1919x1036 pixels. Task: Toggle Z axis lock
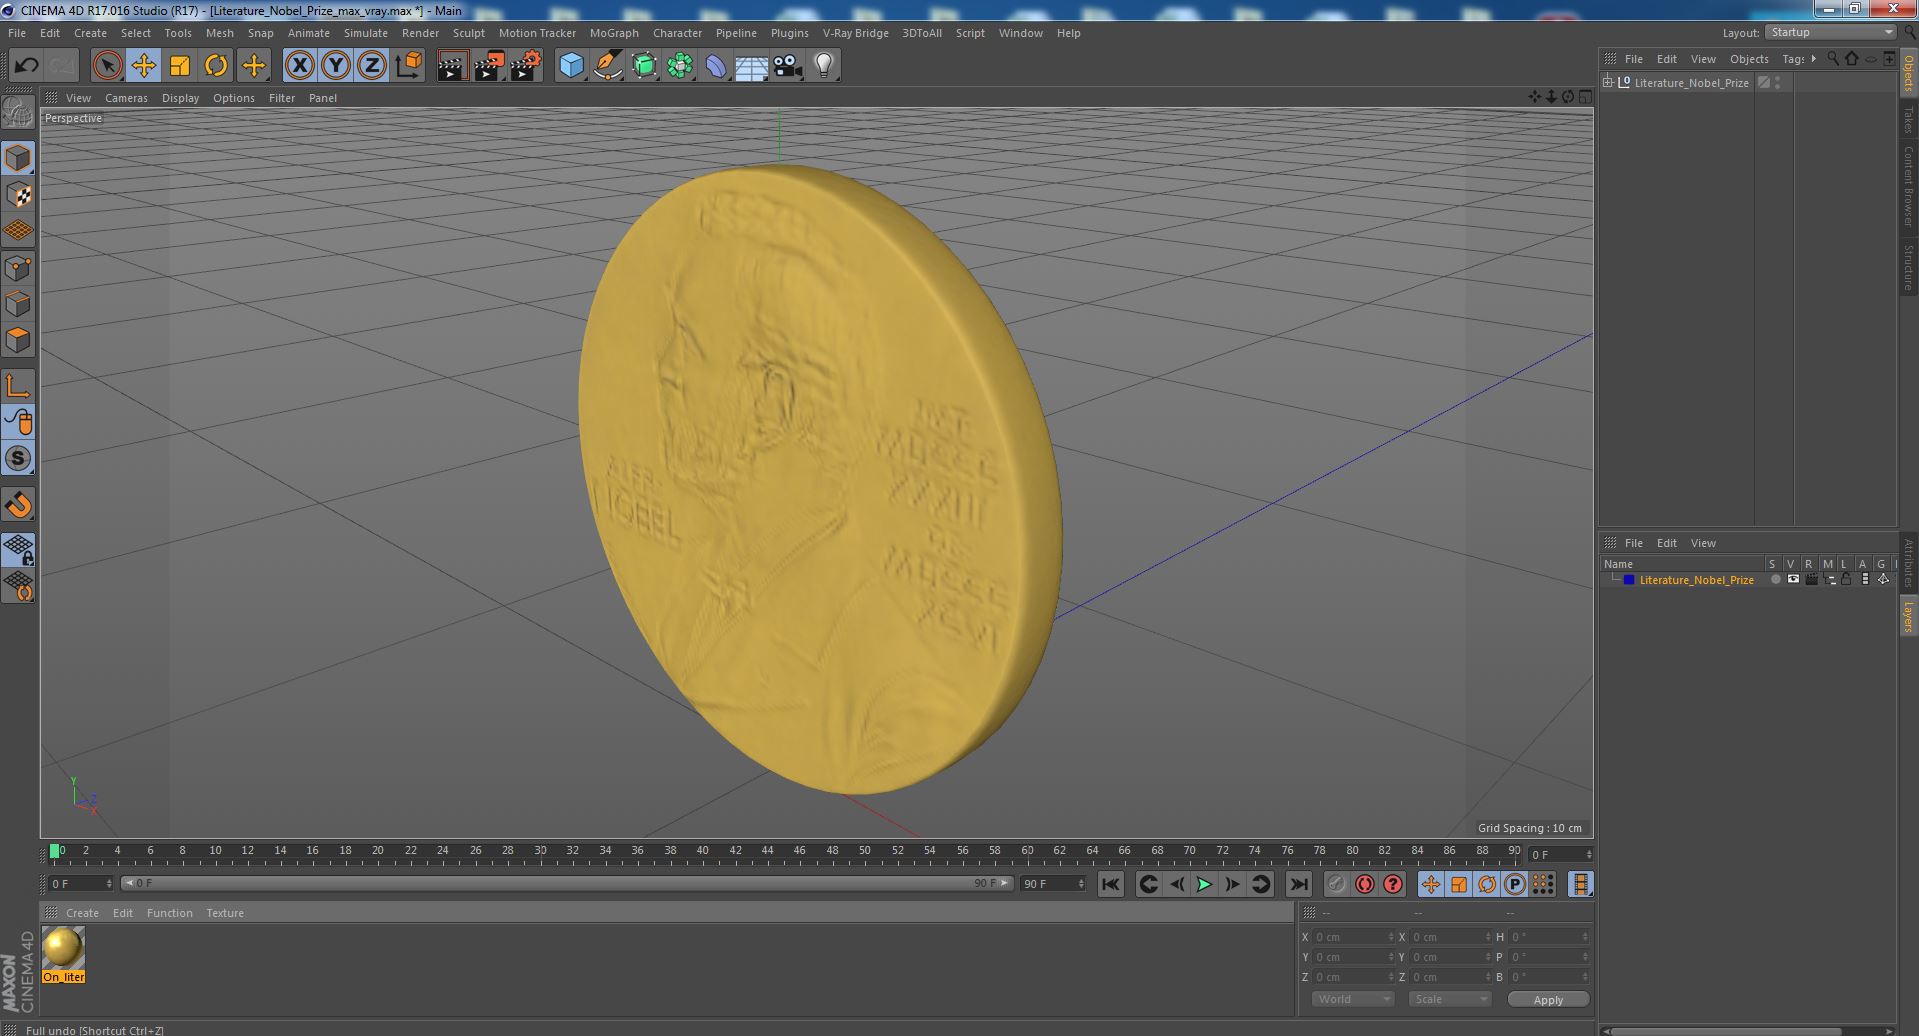tap(372, 66)
